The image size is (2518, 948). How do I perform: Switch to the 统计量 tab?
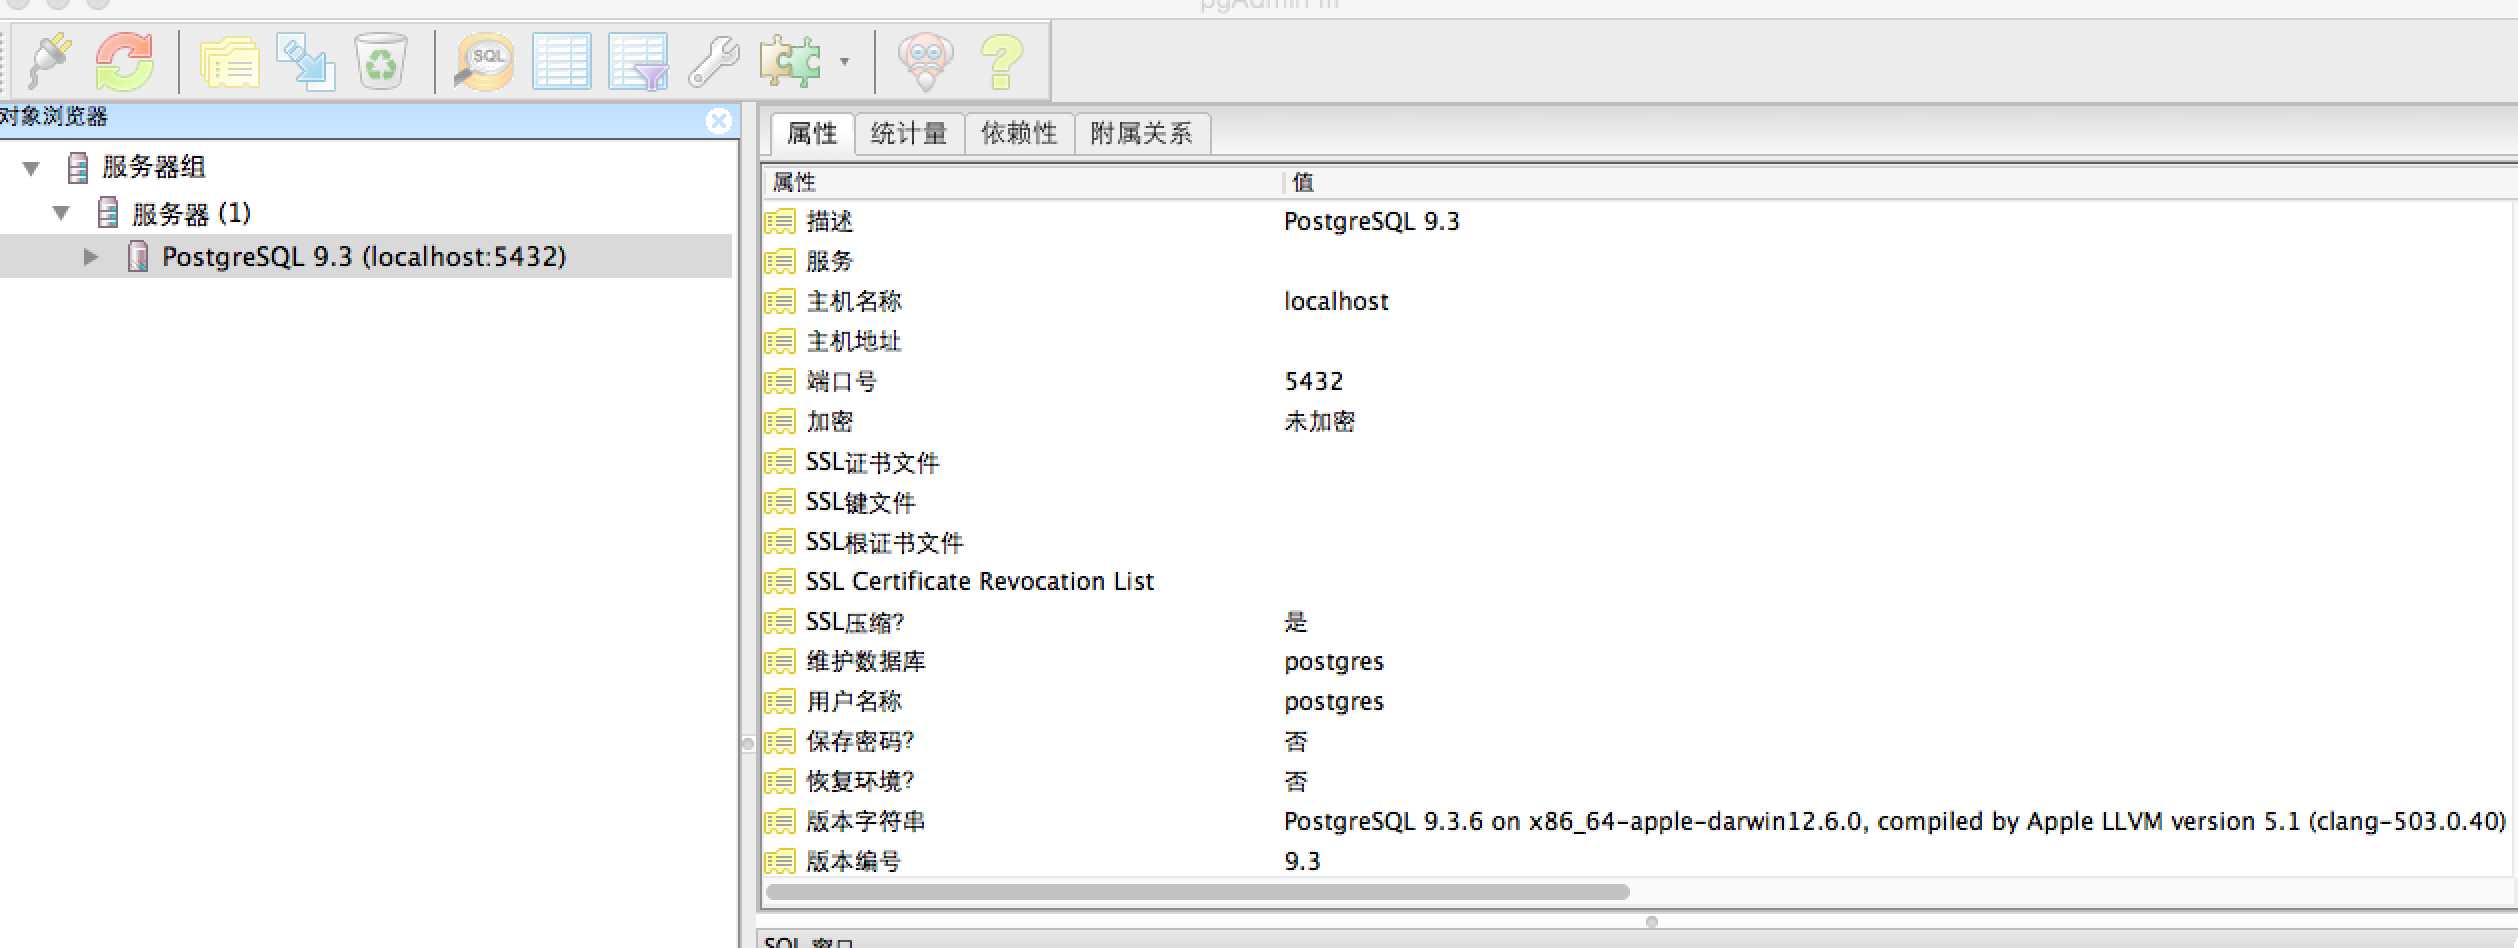[909, 134]
